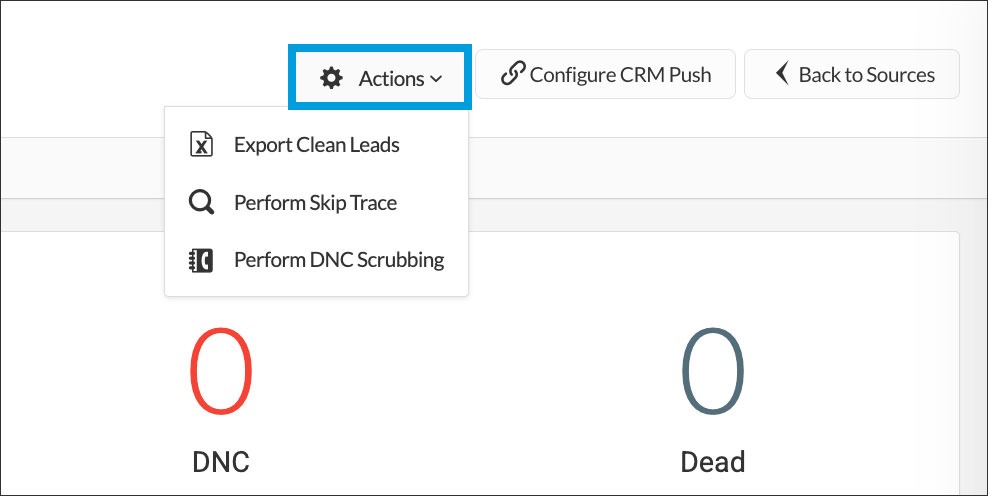The height and width of the screenshot is (496, 988).
Task: Click the magnifying glass icon for Skip Trace
Action: pos(201,203)
